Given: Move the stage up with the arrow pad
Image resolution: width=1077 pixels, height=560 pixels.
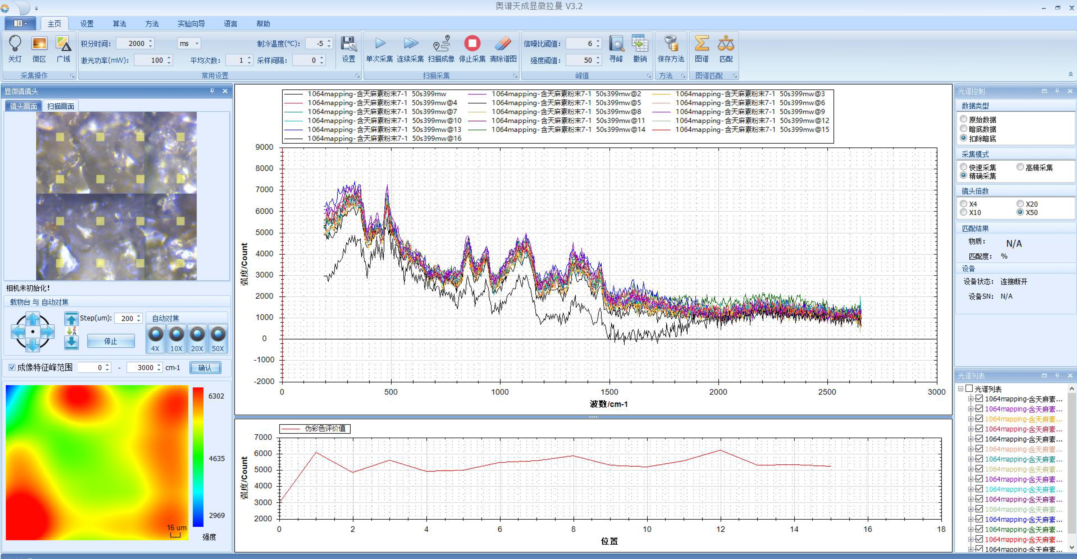Looking at the screenshot, I should 32,318.
